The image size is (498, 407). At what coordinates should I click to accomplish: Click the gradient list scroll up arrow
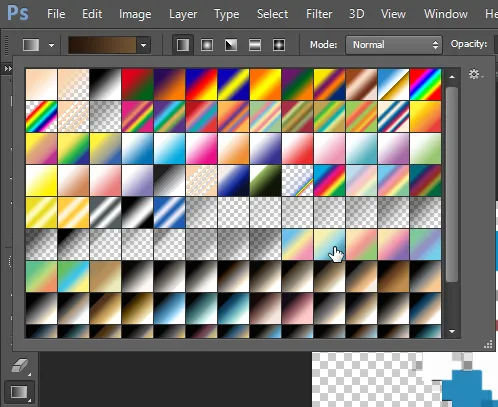tap(452, 77)
